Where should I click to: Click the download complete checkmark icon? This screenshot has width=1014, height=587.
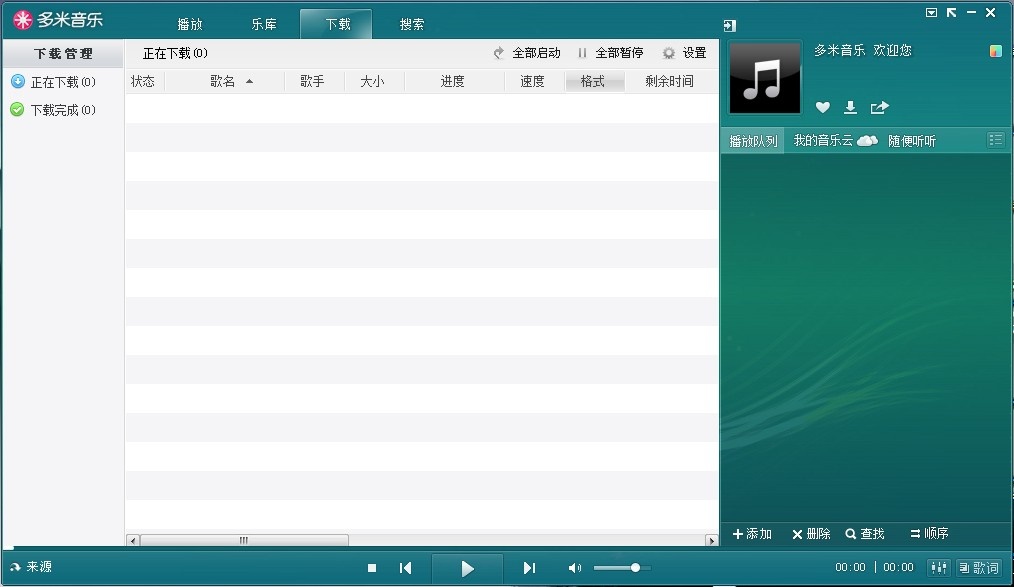click(x=17, y=109)
